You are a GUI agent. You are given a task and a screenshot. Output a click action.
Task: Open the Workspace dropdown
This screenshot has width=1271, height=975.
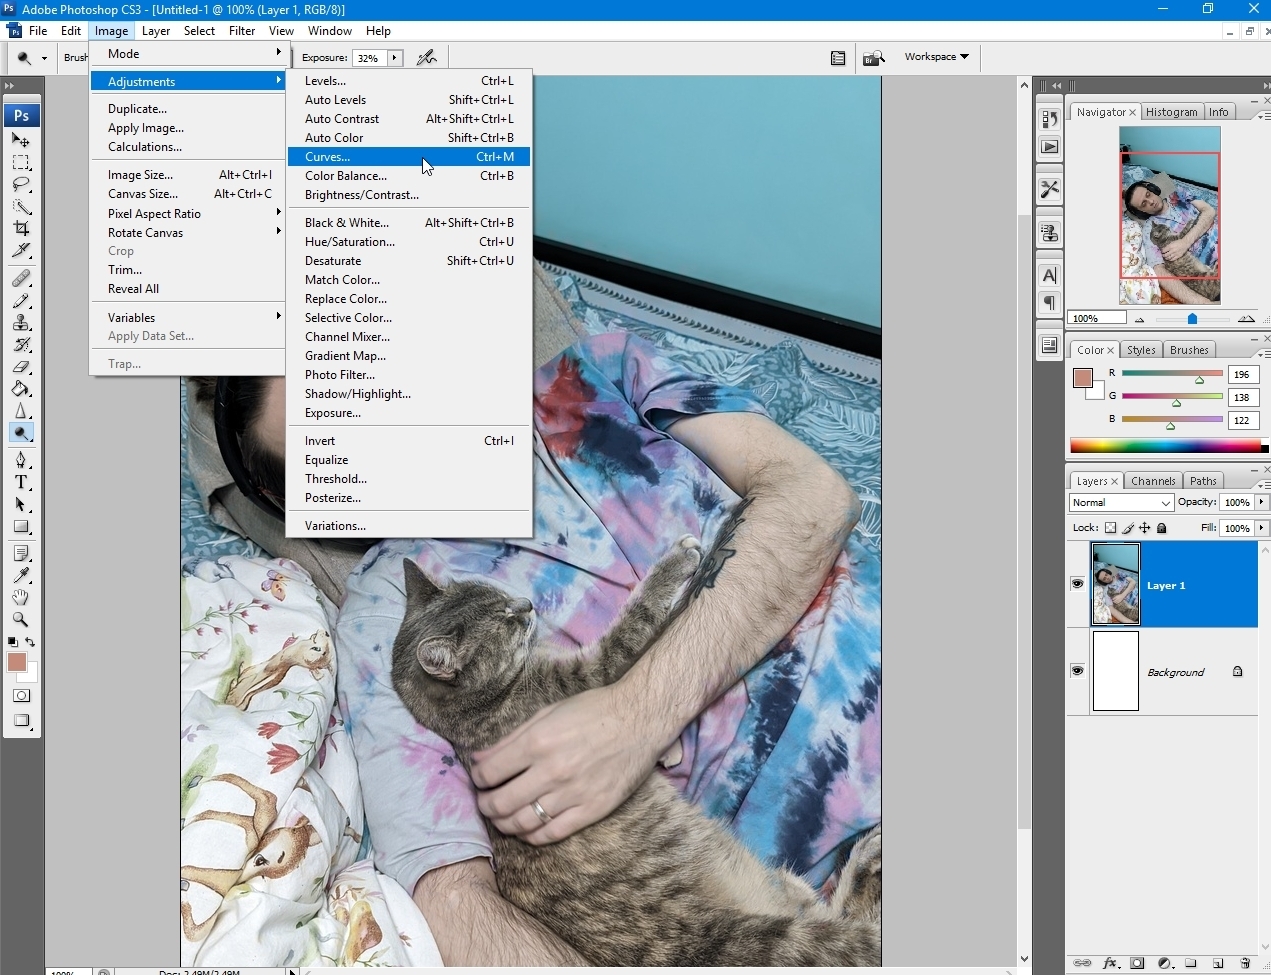pos(936,57)
